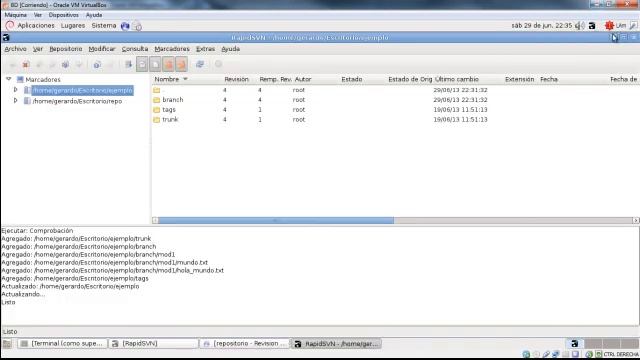
Task: Click the Fecha column header
Action: [x=549, y=79]
